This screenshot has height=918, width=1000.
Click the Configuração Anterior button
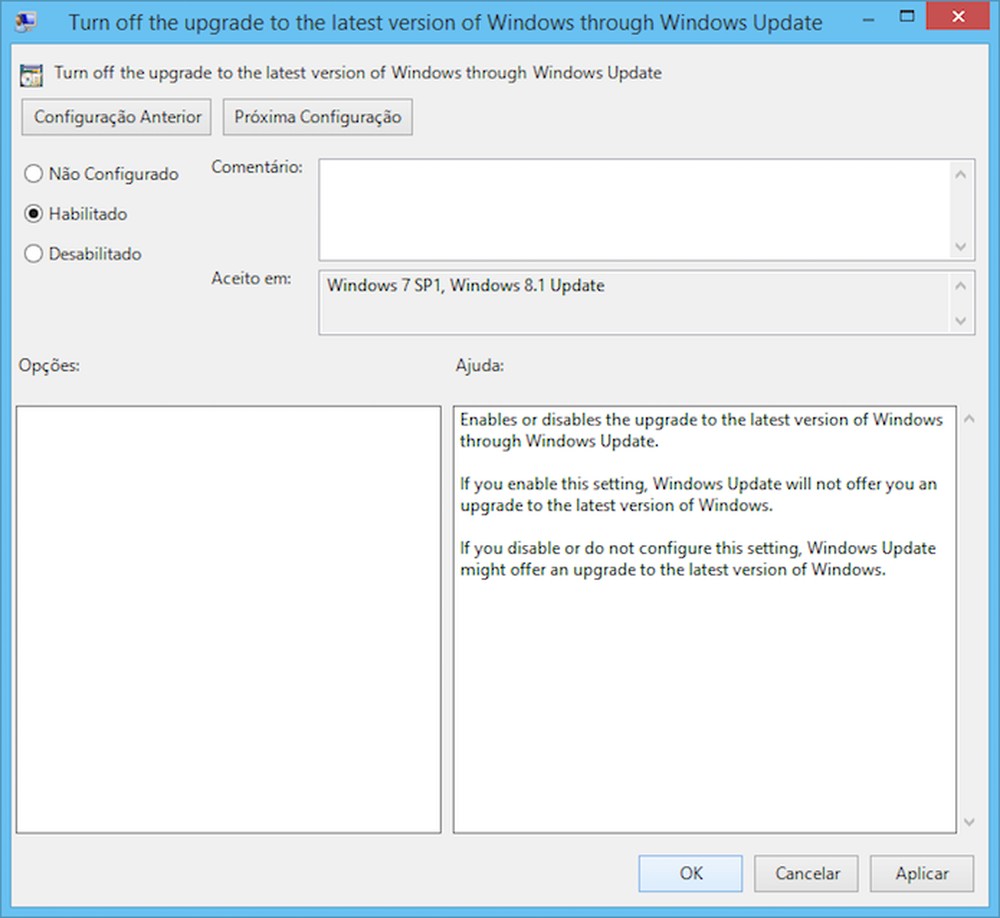coord(116,117)
